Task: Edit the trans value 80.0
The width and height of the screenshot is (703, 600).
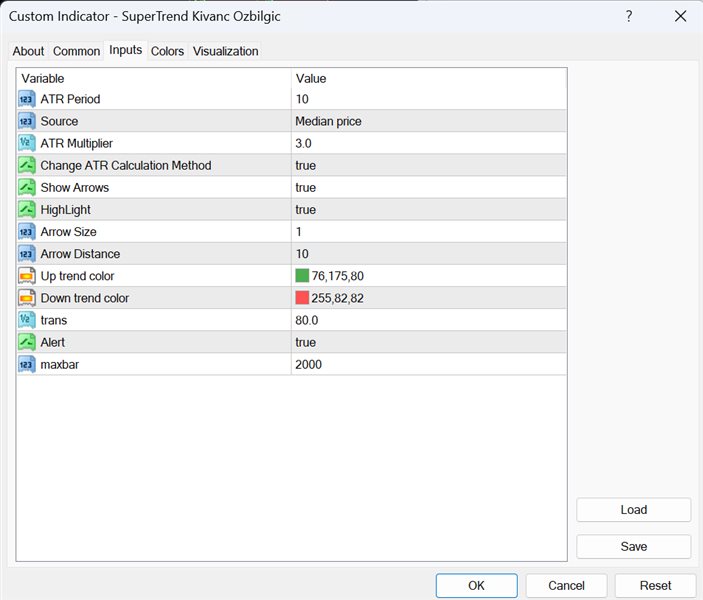Action: 307,320
